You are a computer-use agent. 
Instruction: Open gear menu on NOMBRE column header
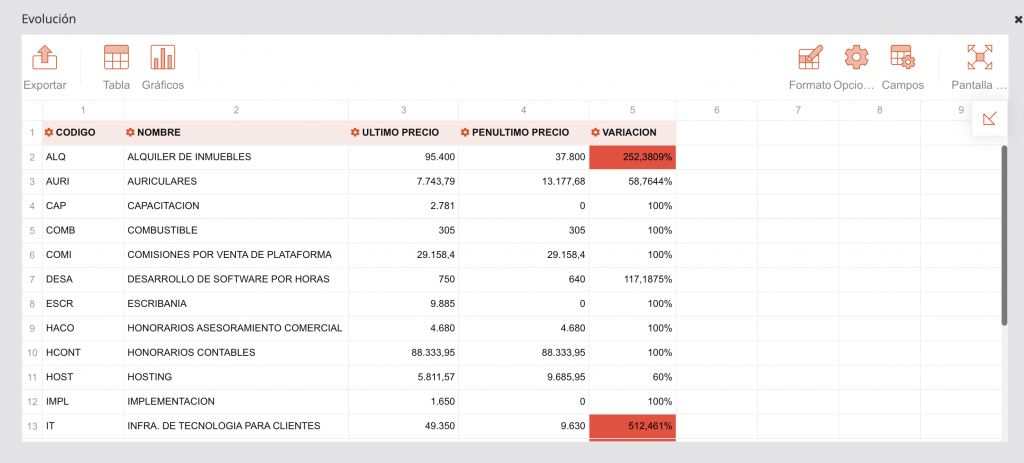[x=130, y=133]
